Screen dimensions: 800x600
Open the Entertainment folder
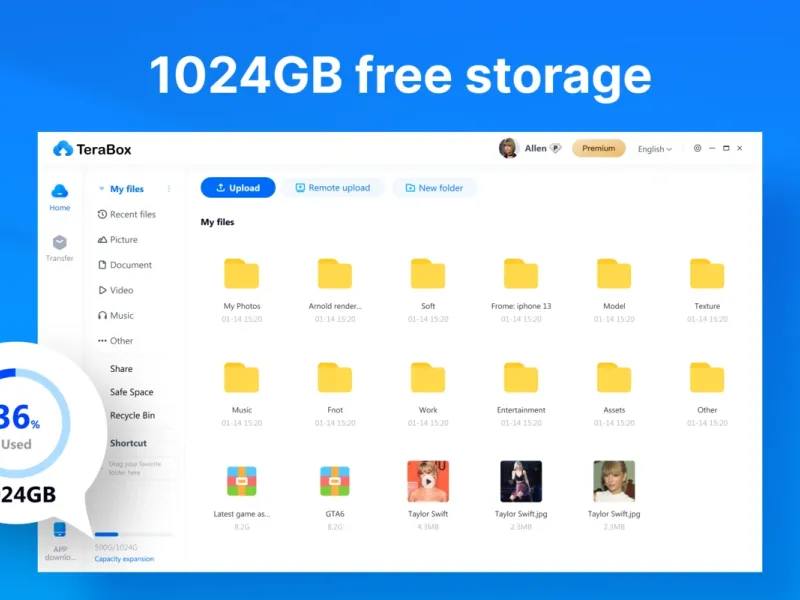tap(521, 378)
